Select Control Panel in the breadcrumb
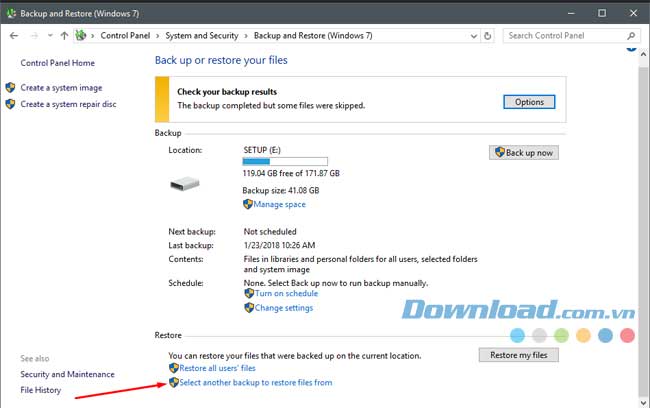The image size is (650, 408). (125, 36)
